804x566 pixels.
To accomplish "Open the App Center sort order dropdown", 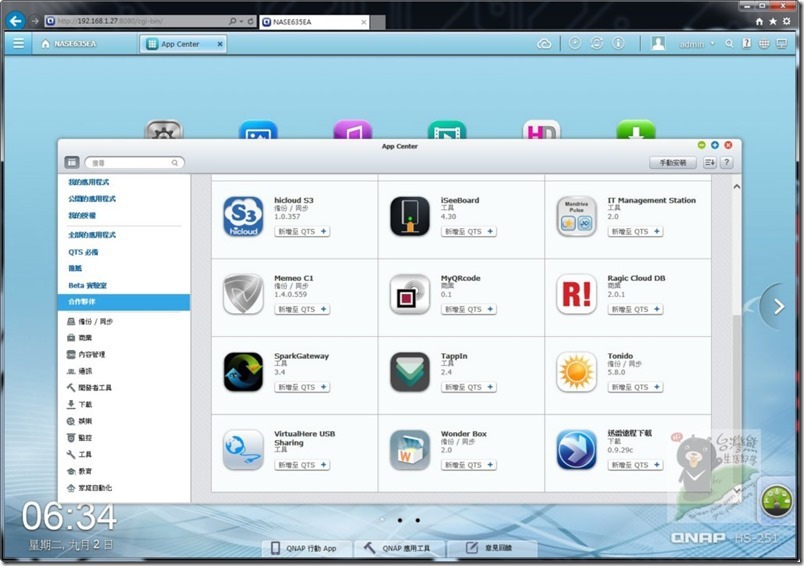I will click(x=709, y=163).
